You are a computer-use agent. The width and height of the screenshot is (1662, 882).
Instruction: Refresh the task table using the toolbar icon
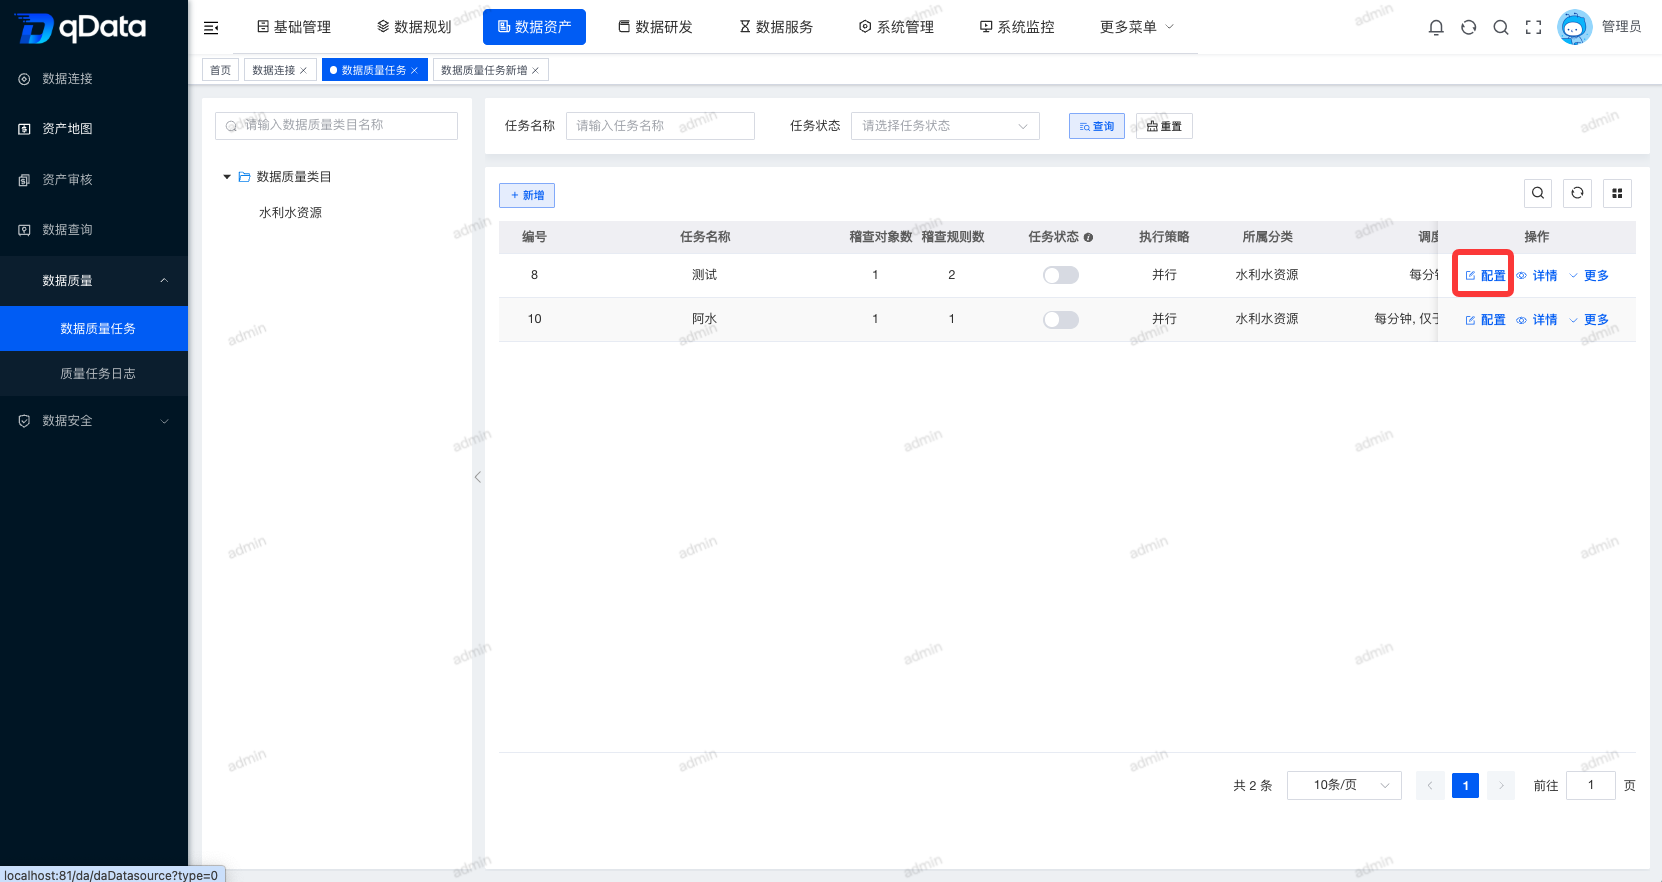click(x=1577, y=193)
